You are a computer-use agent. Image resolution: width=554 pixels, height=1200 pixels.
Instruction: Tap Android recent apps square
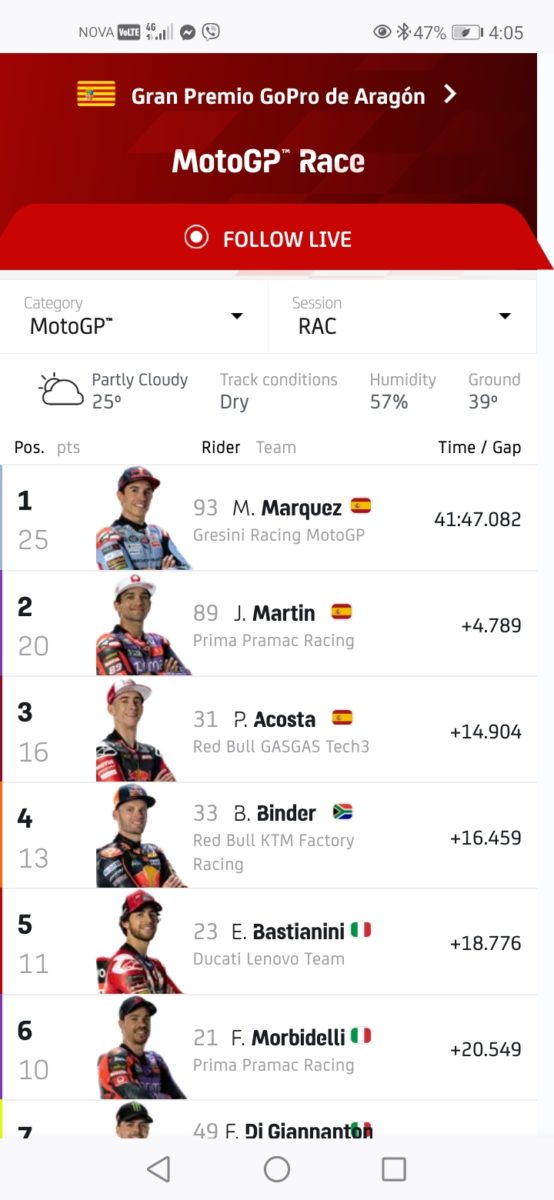pyautogui.click(x=394, y=1169)
